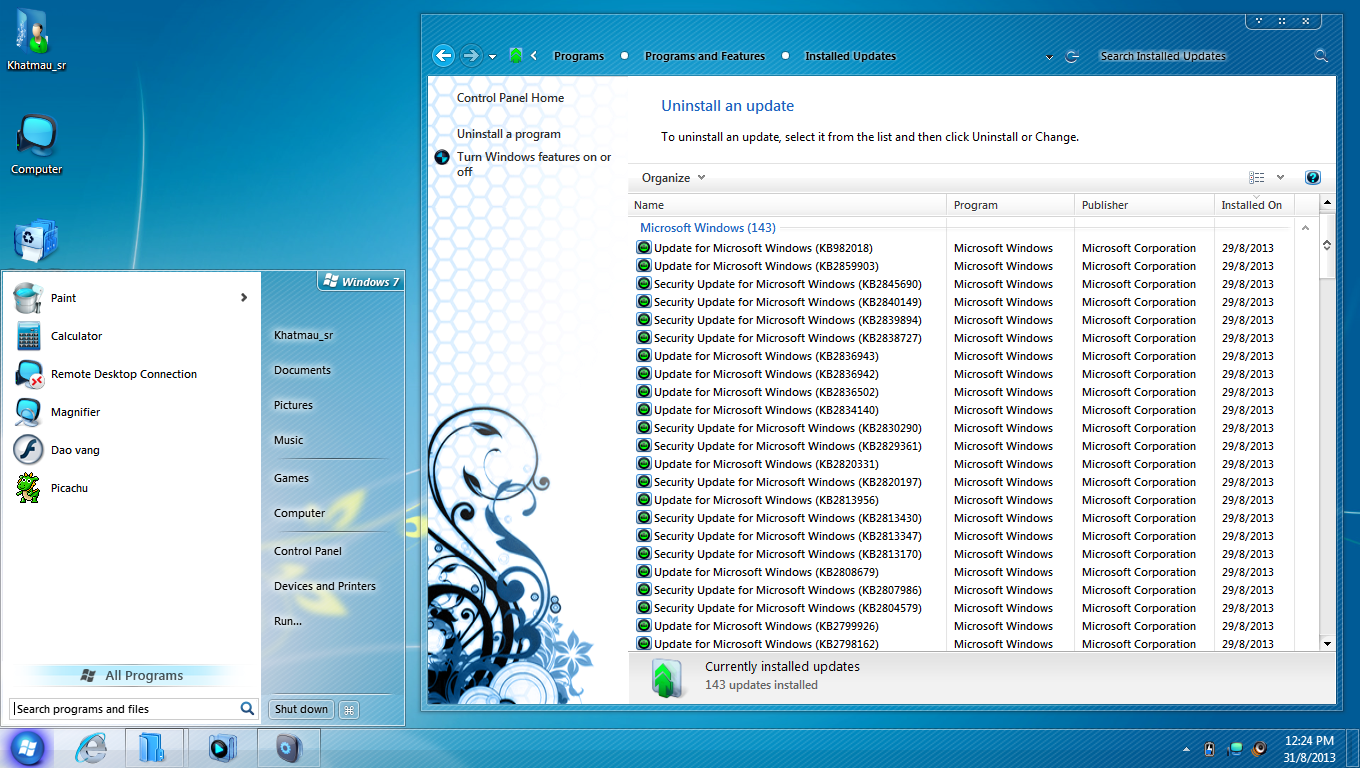
Task: Click the taskbar clock 12:24 PM
Action: click(x=1310, y=741)
